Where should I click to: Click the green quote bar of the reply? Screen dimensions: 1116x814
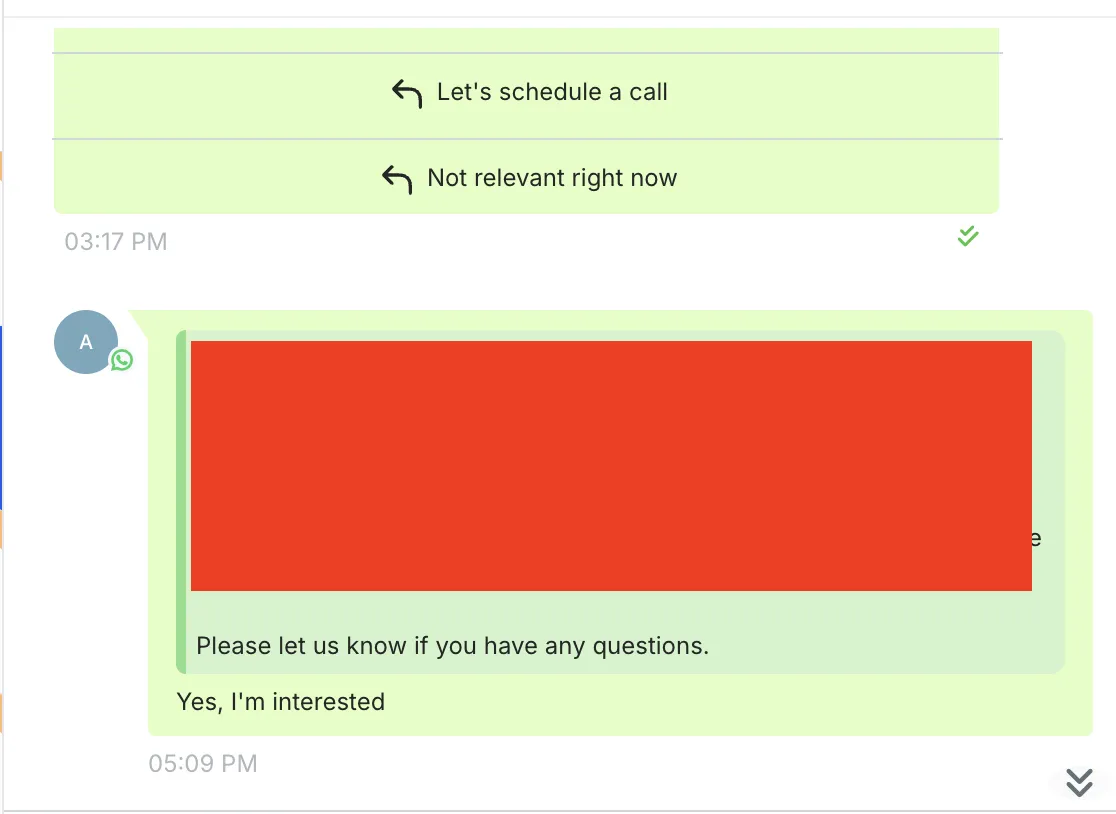(181, 502)
